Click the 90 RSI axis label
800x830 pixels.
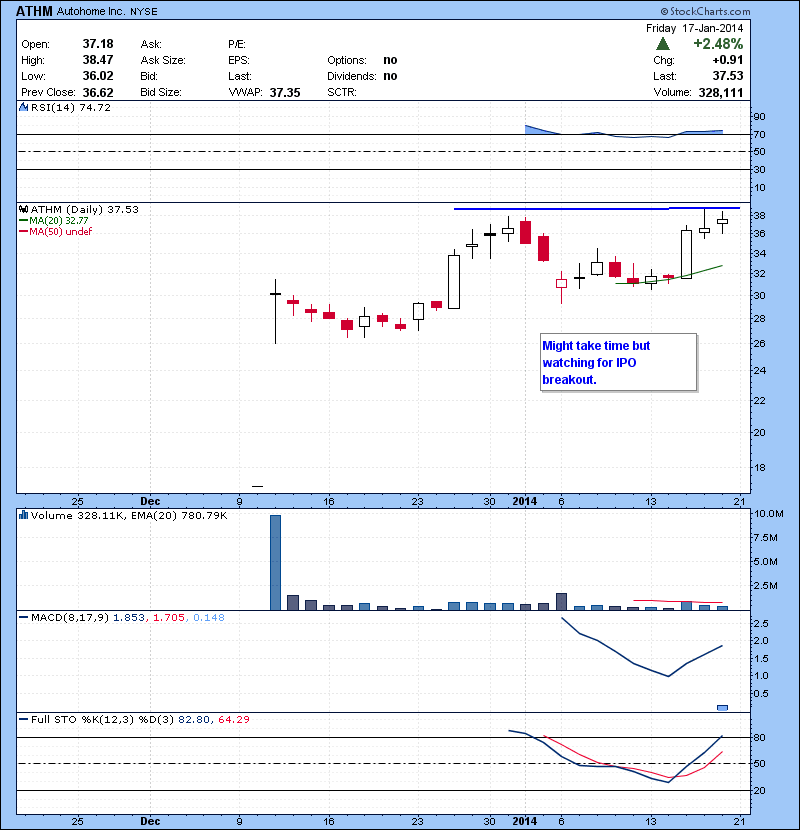click(759, 116)
